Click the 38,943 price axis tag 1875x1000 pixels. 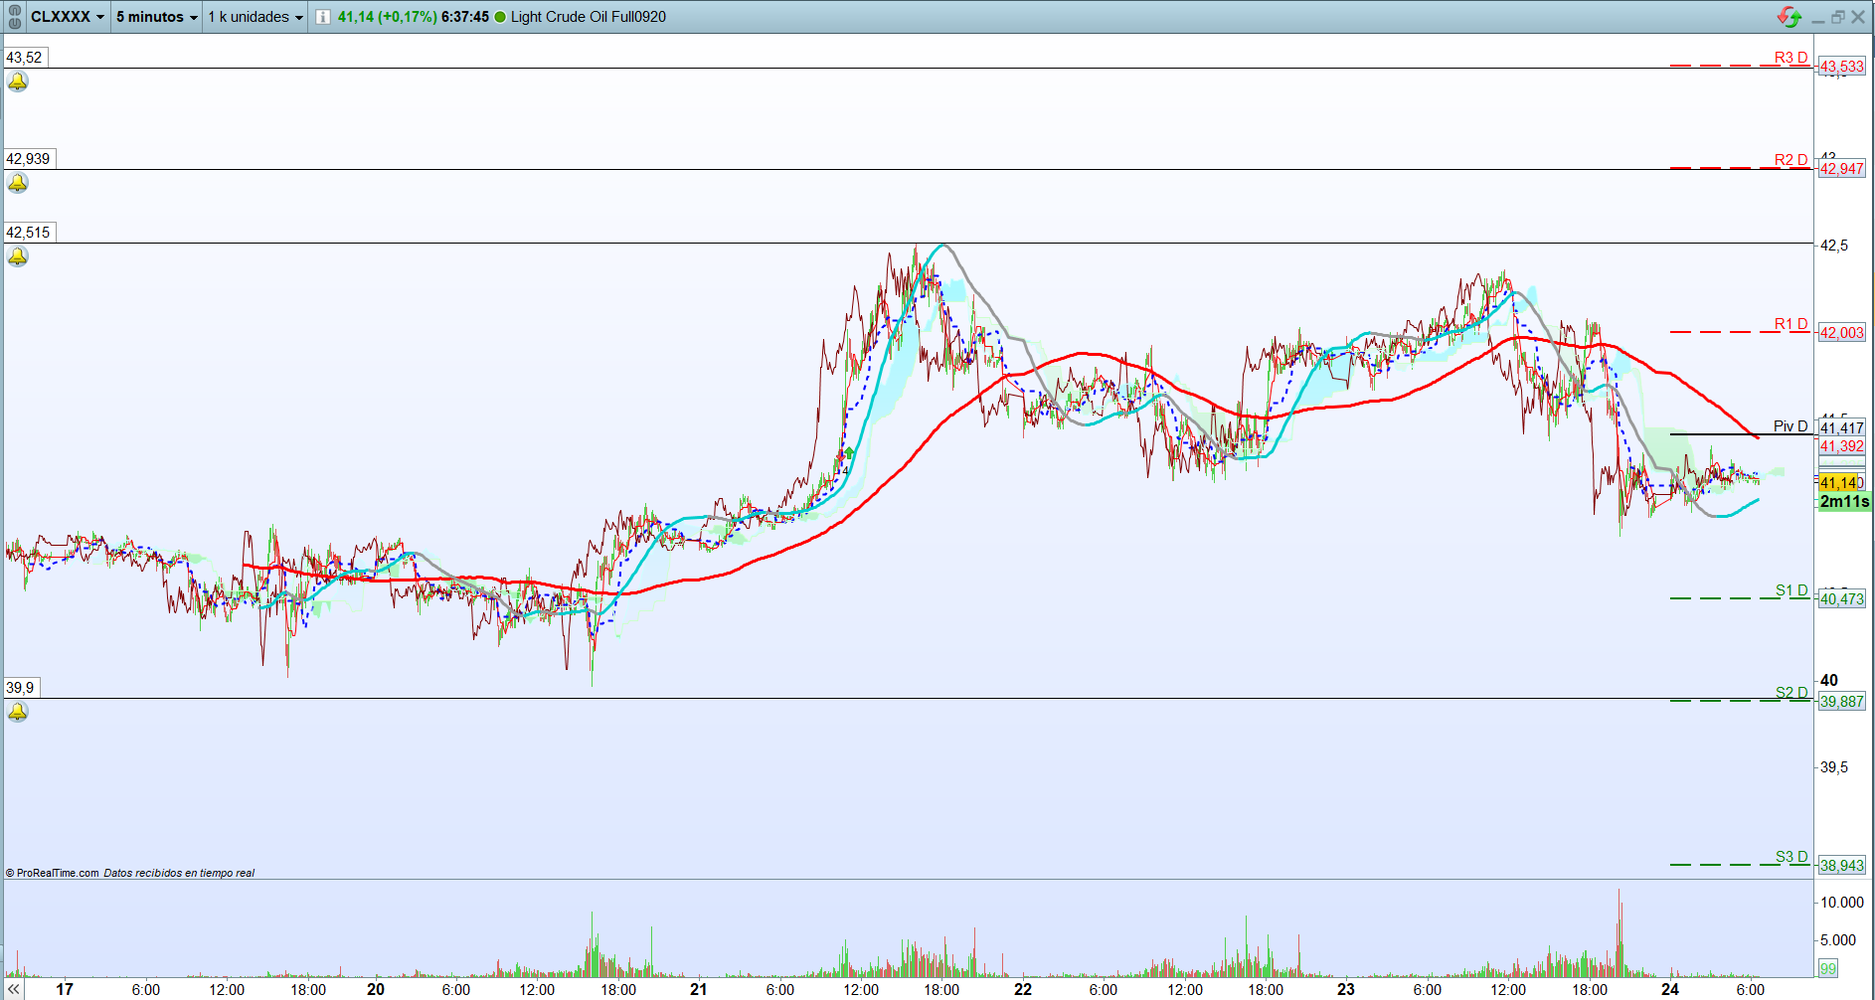pos(1841,866)
